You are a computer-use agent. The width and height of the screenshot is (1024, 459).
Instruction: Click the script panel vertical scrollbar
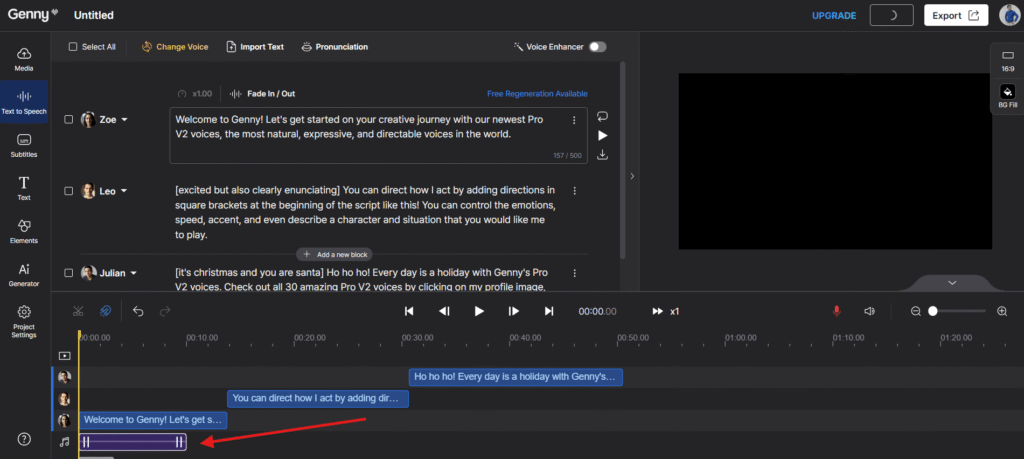click(x=622, y=160)
